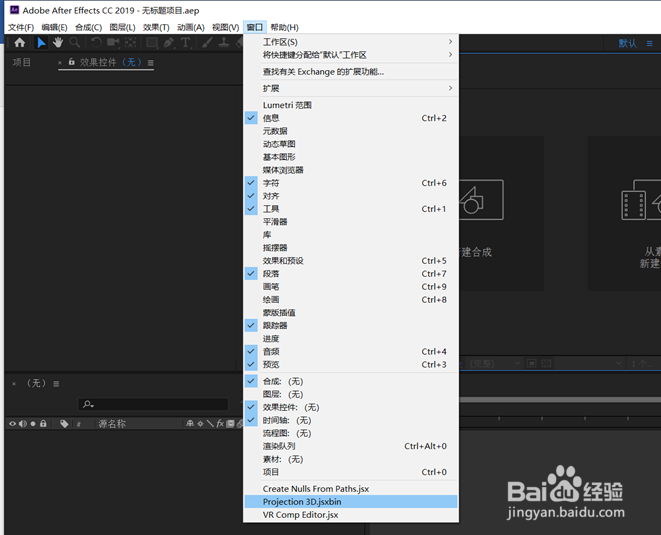The width and height of the screenshot is (661, 535).
Task: Switch to the 效果控件 (无) tab
Action: [x=110, y=62]
